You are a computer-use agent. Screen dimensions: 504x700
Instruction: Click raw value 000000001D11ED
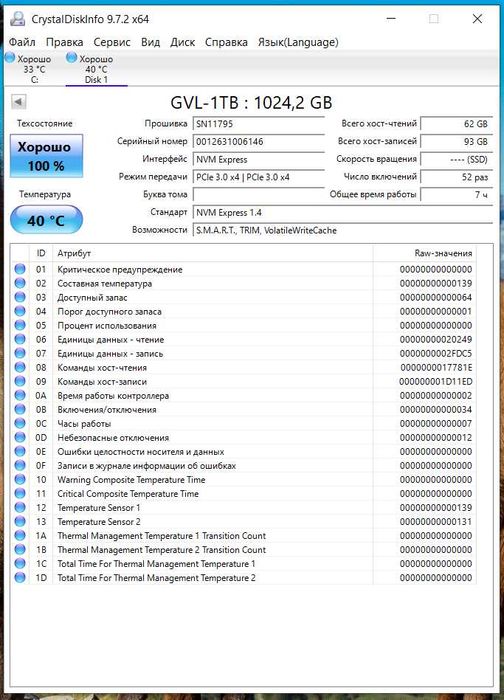click(x=436, y=382)
